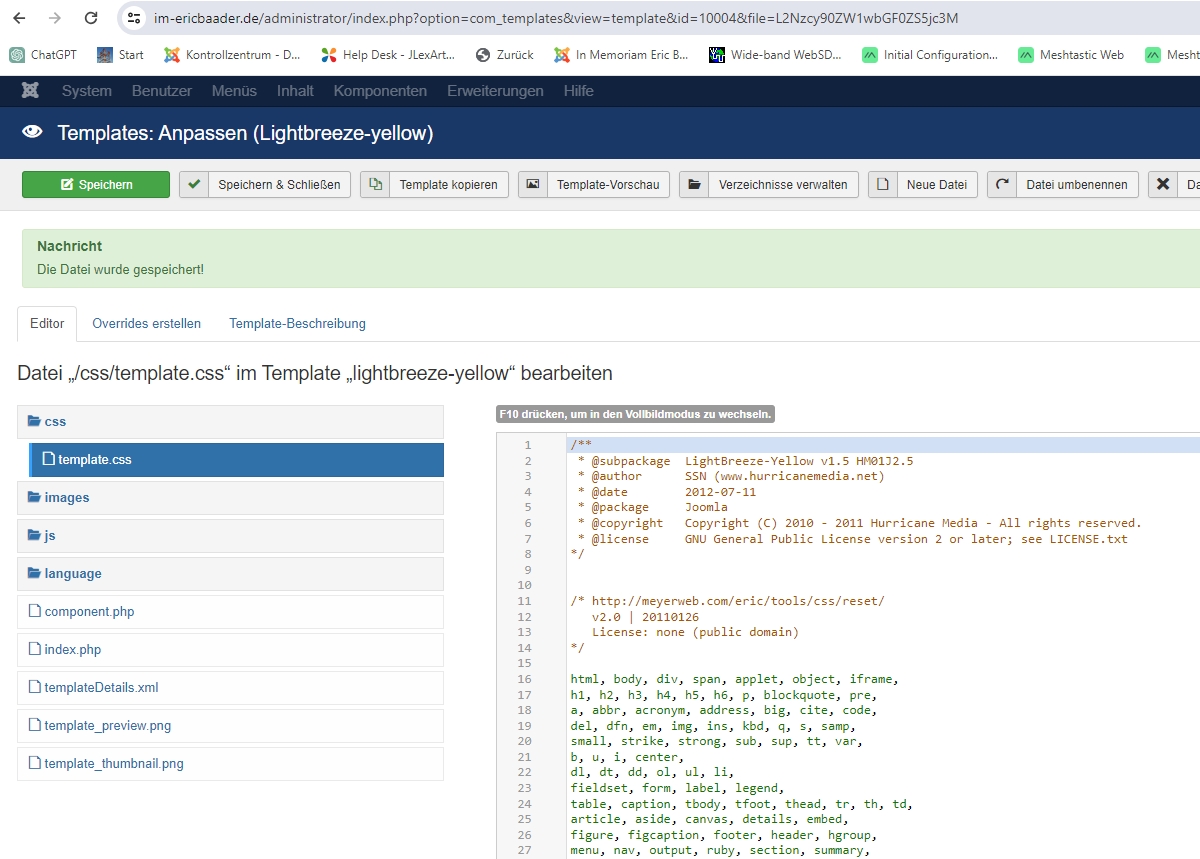Click the Template kopieren copy icon
The image size is (1200, 859).
click(375, 184)
